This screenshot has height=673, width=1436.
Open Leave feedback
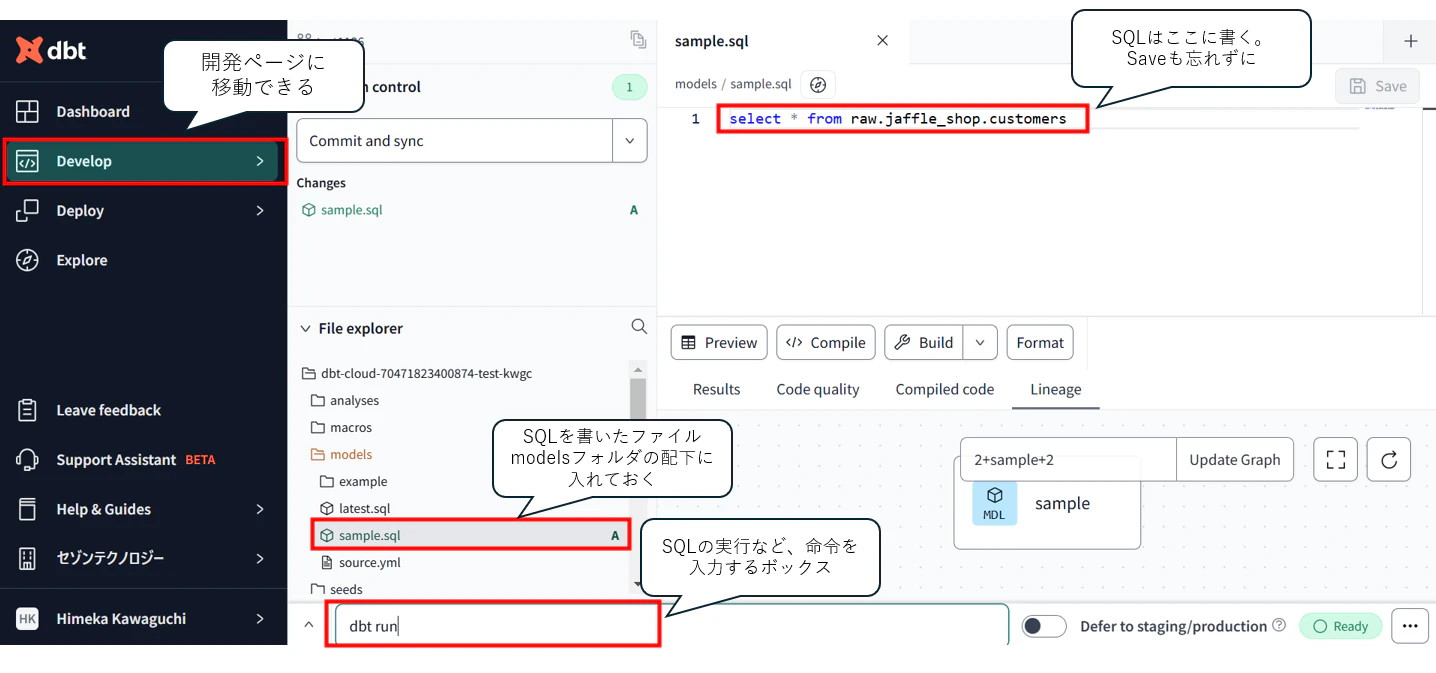tap(108, 410)
